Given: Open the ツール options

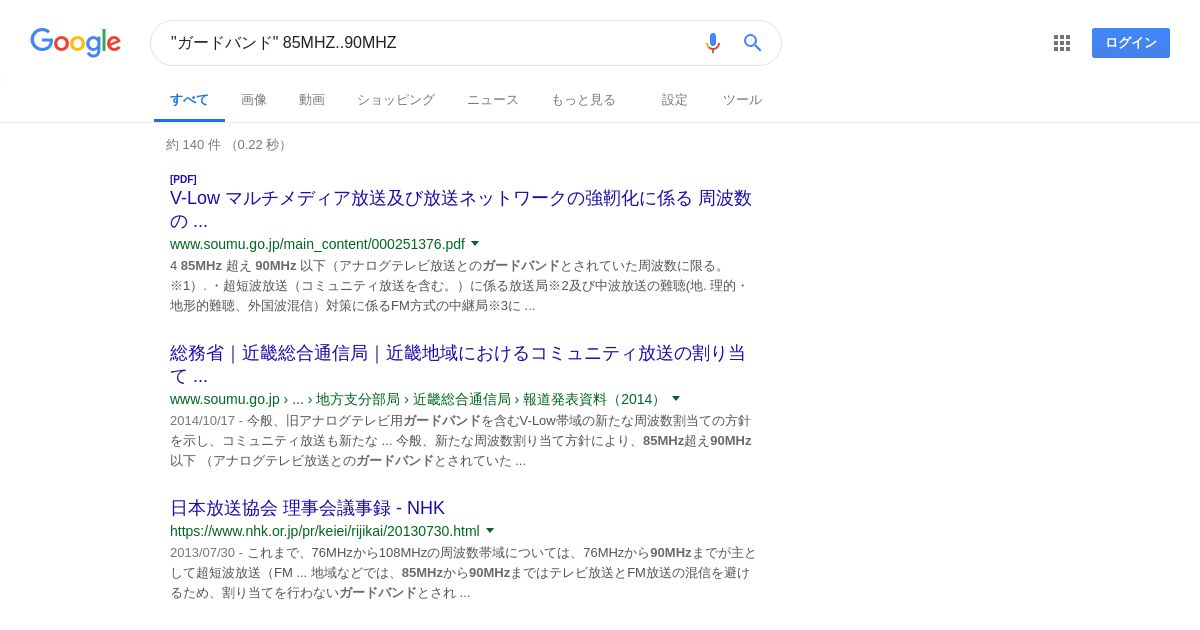Looking at the screenshot, I should click(x=742, y=100).
